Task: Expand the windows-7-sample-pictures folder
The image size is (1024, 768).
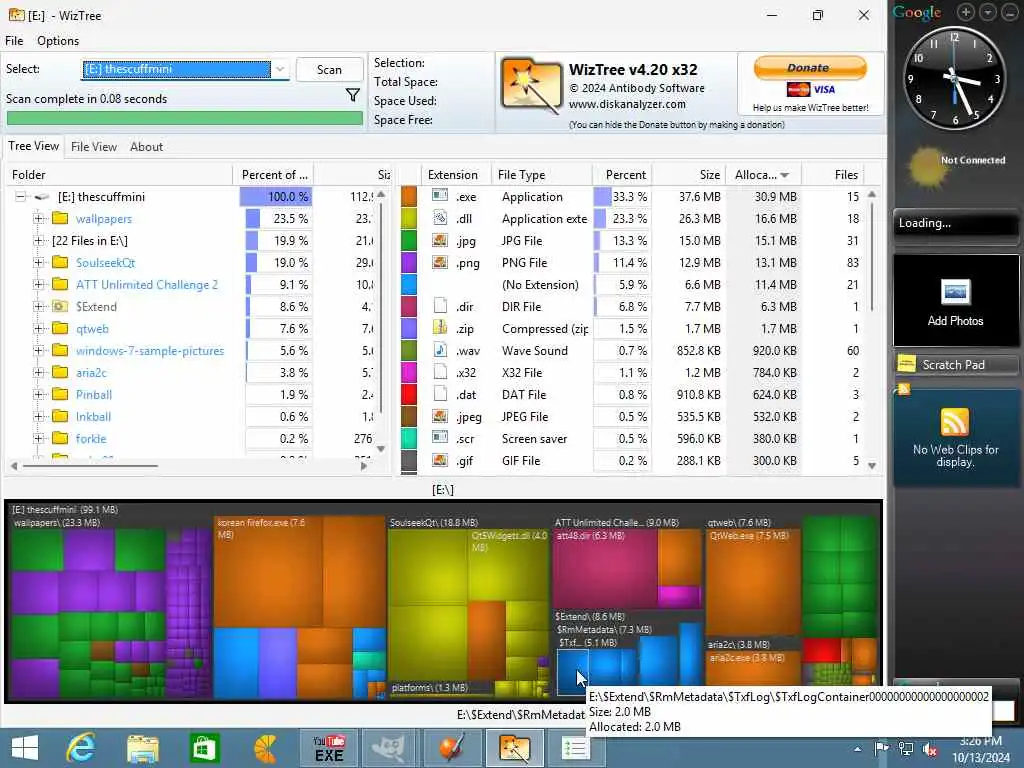Action: 39,350
